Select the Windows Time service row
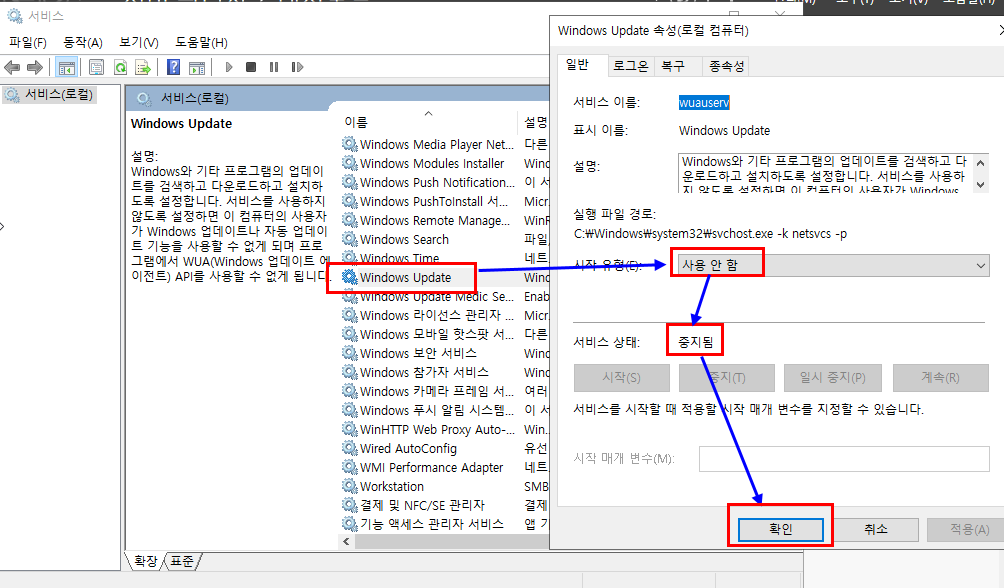 click(x=400, y=257)
